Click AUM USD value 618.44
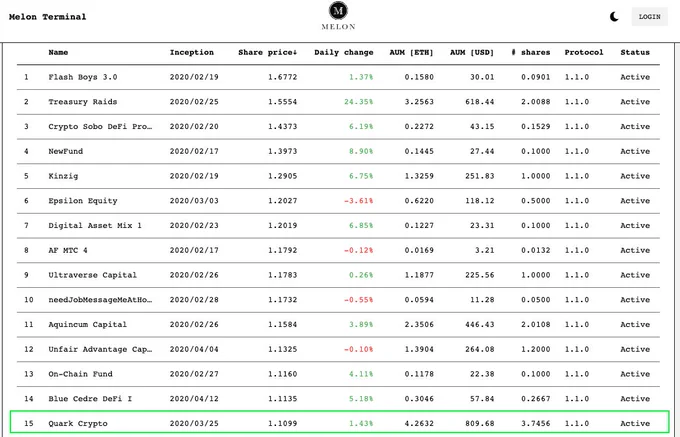This screenshot has width=680, height=437. point(480,102)
